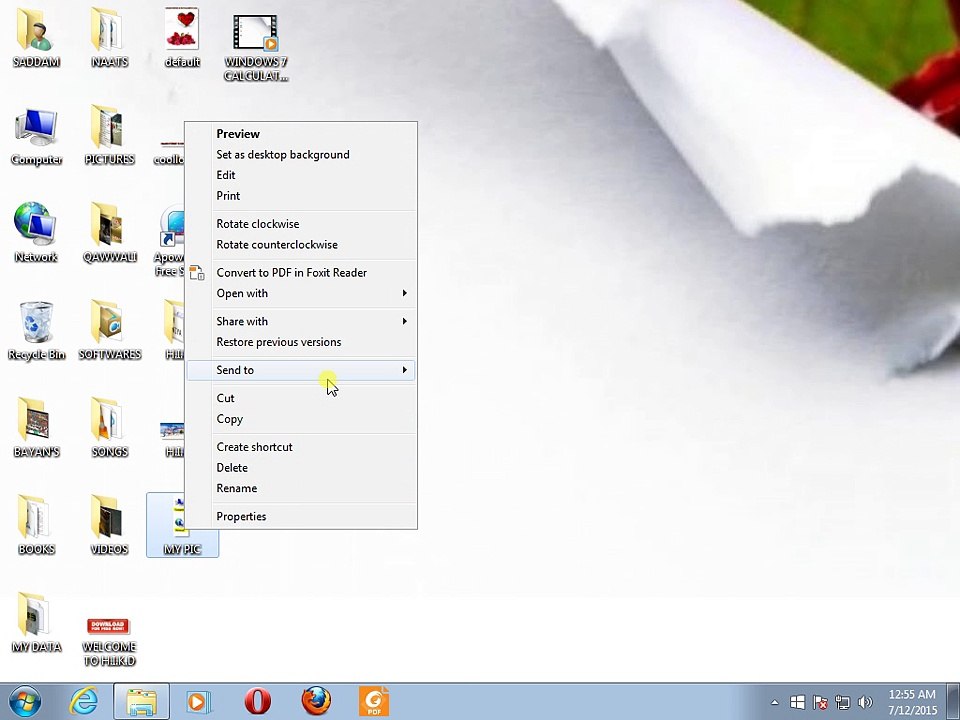Click the Show desktop strip at the taskbar end
The width and height of the screenshot is (960, 720).
[954, 702]
